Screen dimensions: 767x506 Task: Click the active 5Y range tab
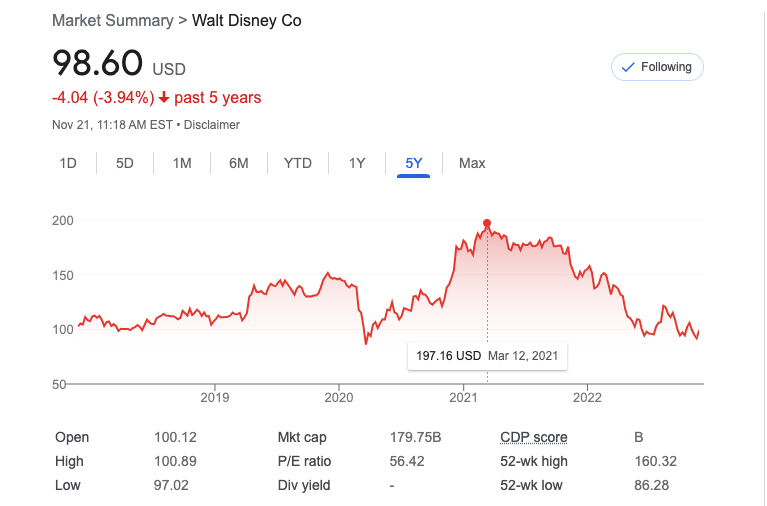click(413, 163)
